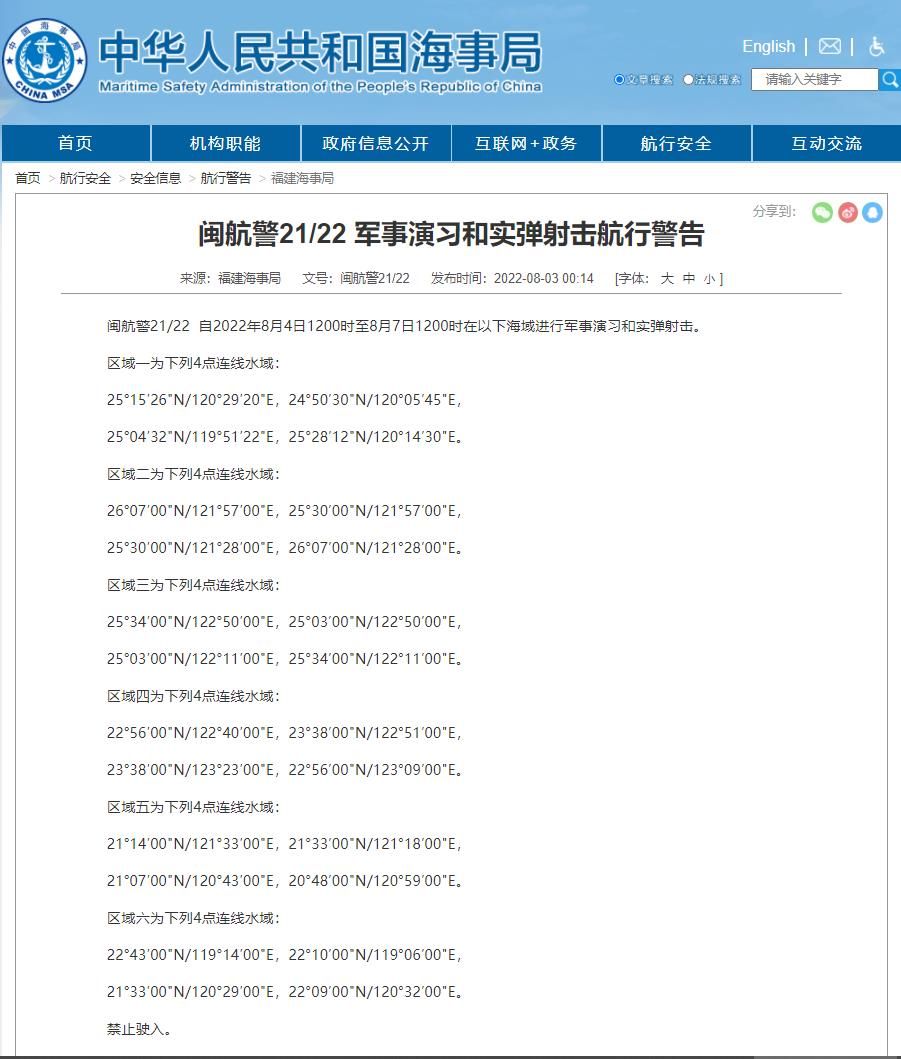This screenshot has width=901, height=1059.
Task: Click the 航行警告 breadcrumb link
Action: (226, 178)
